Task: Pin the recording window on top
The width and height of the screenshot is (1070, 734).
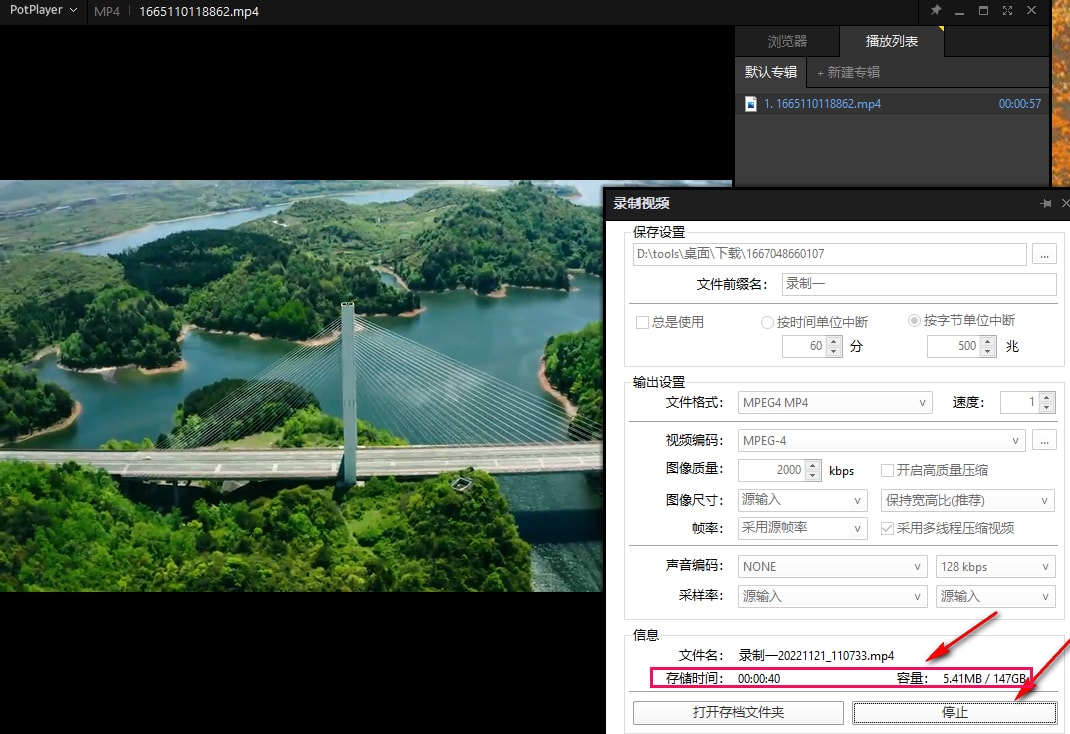Action: coord(1046,203)
